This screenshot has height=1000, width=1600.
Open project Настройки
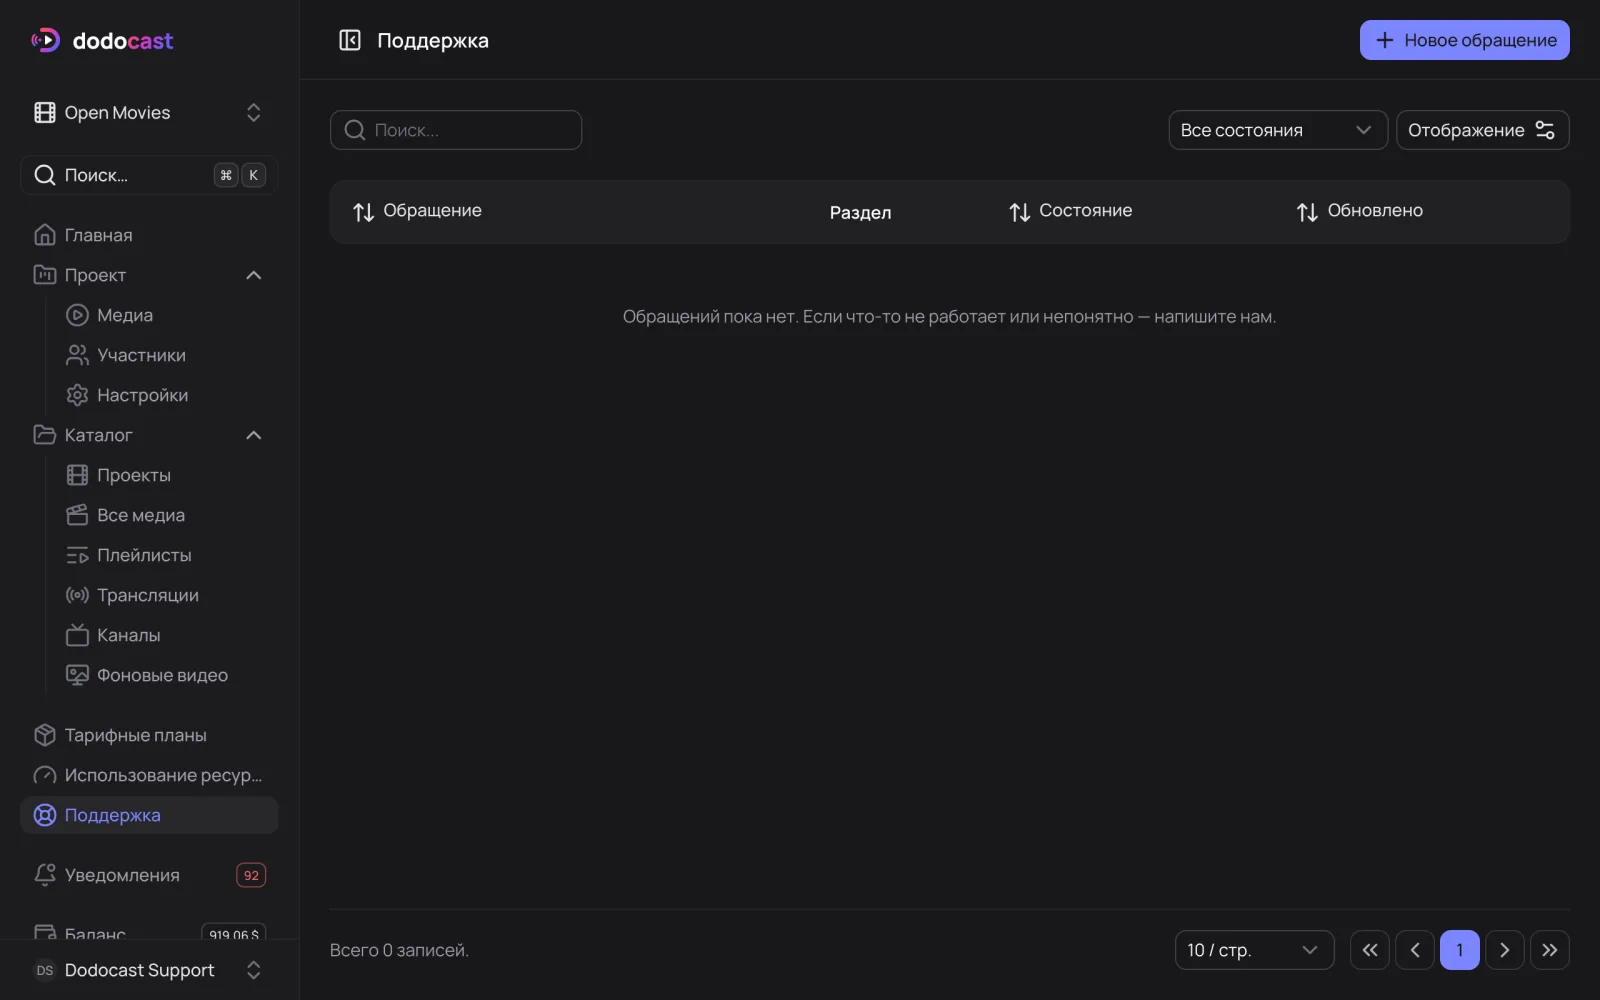click(165, 395)
